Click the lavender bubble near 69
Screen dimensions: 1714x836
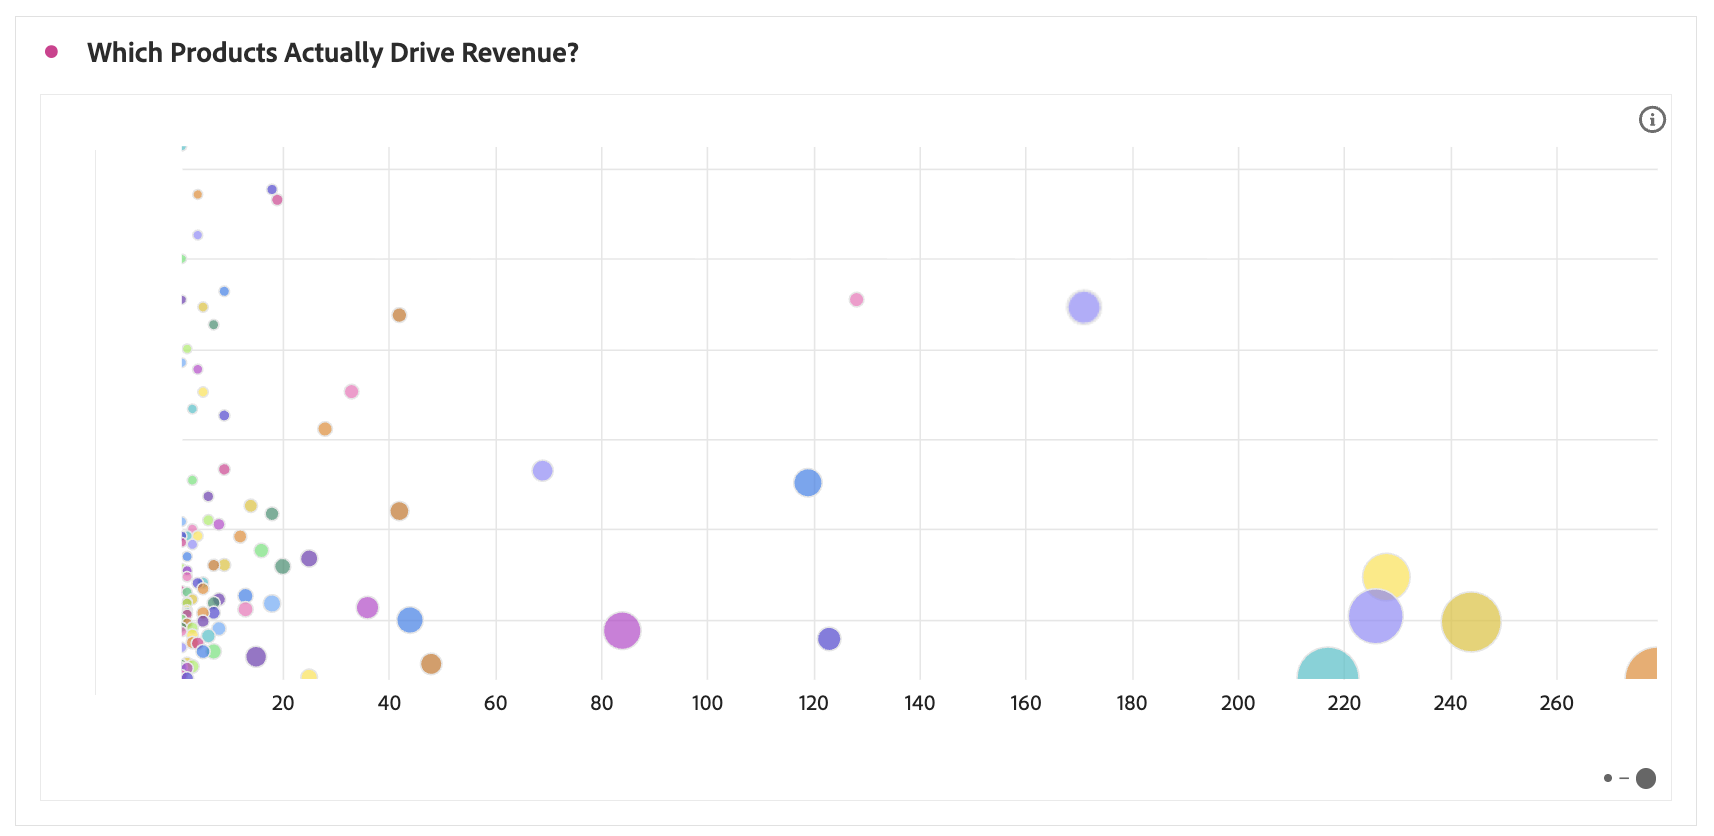coord(542,471)
